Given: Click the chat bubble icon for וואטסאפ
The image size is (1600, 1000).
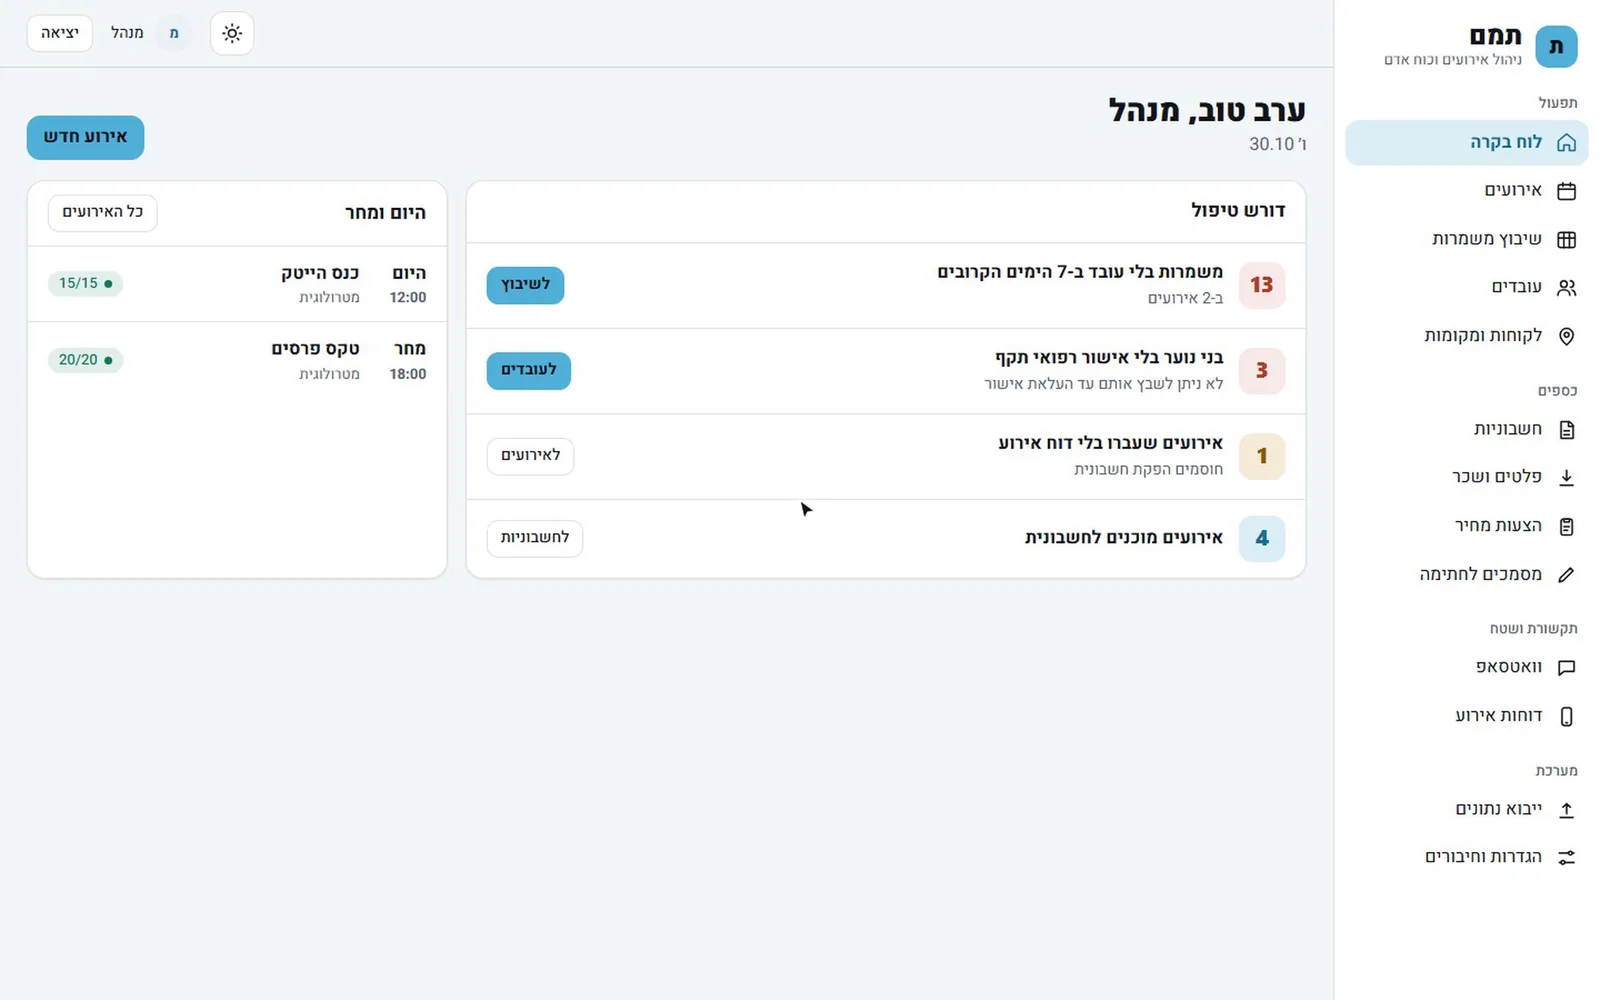Looking at the screenshot, I should [x=1566, y=668].
